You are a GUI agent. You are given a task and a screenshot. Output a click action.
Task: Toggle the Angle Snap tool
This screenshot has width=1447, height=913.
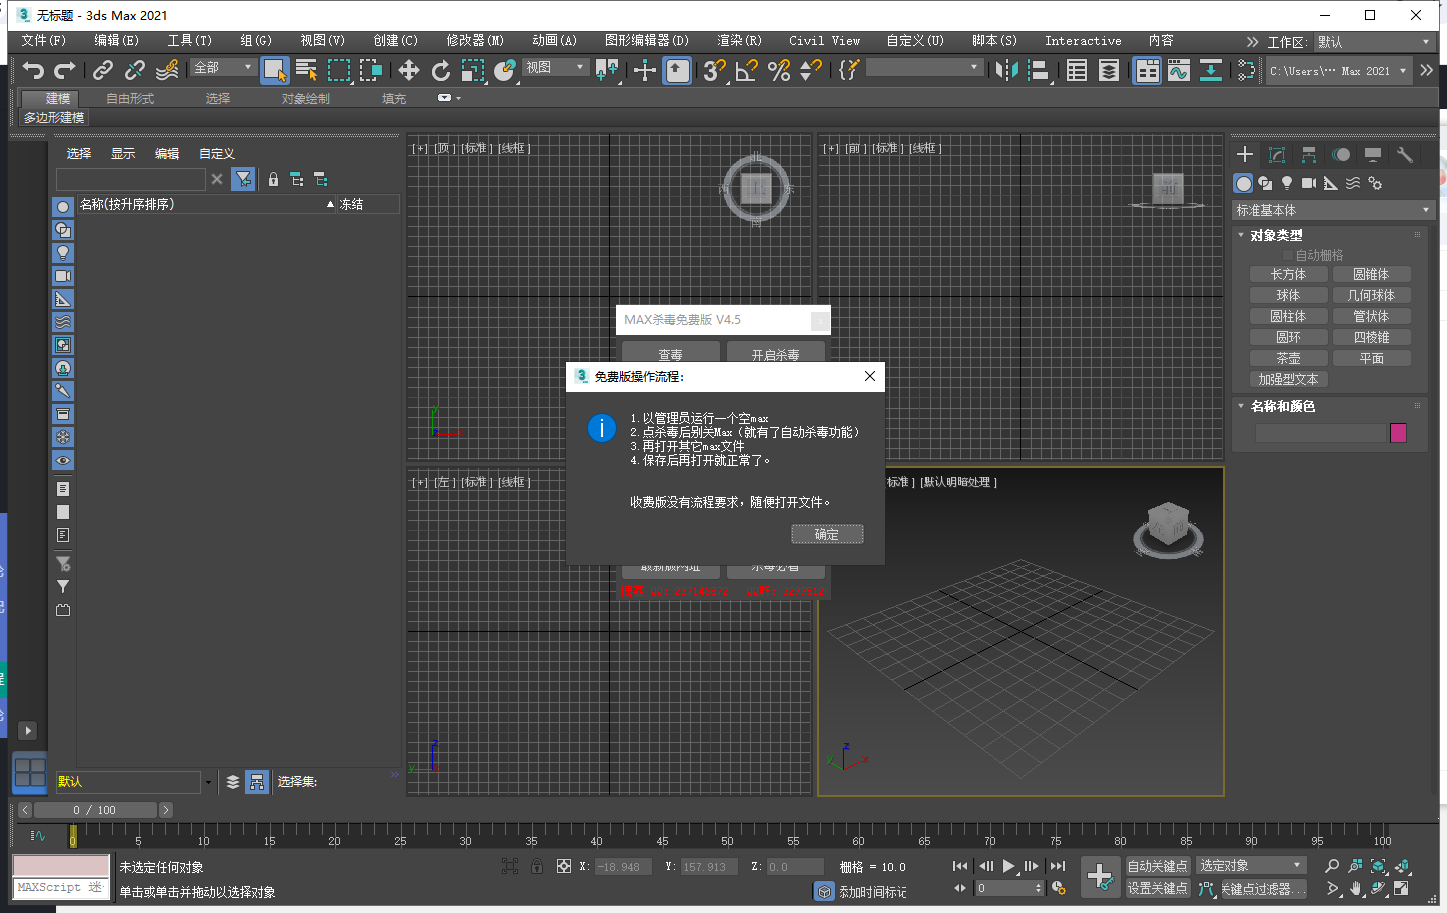pos(745,70)
